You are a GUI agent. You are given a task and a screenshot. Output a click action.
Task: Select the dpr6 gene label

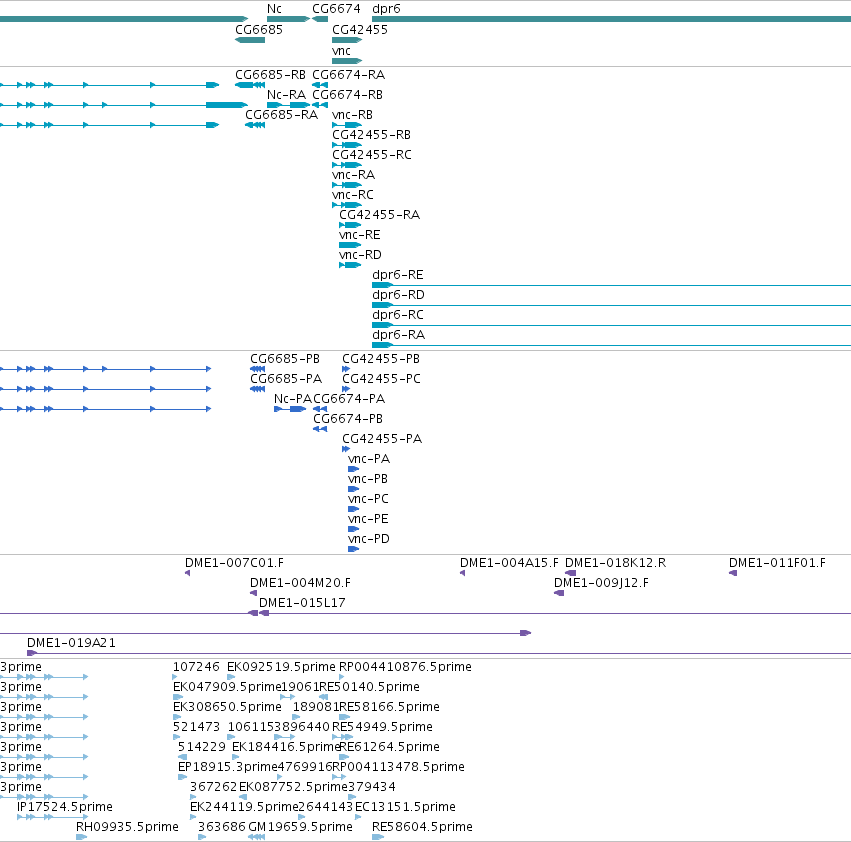point(386,9)
